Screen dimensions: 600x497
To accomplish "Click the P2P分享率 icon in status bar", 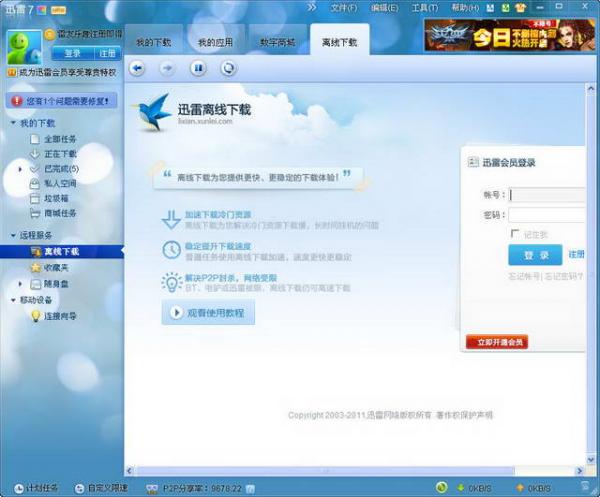I will [x=152, y=489].
